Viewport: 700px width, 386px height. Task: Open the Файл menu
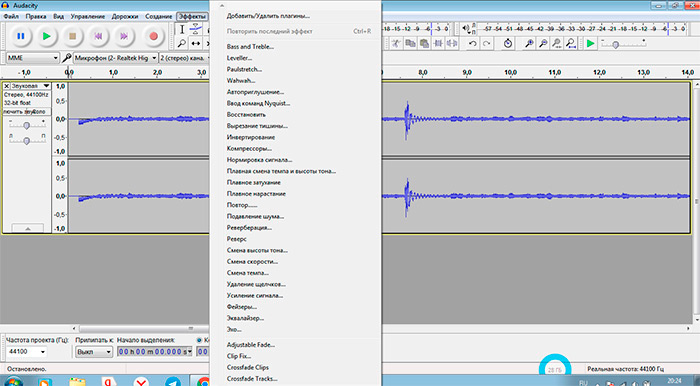(x=11, y=17)
